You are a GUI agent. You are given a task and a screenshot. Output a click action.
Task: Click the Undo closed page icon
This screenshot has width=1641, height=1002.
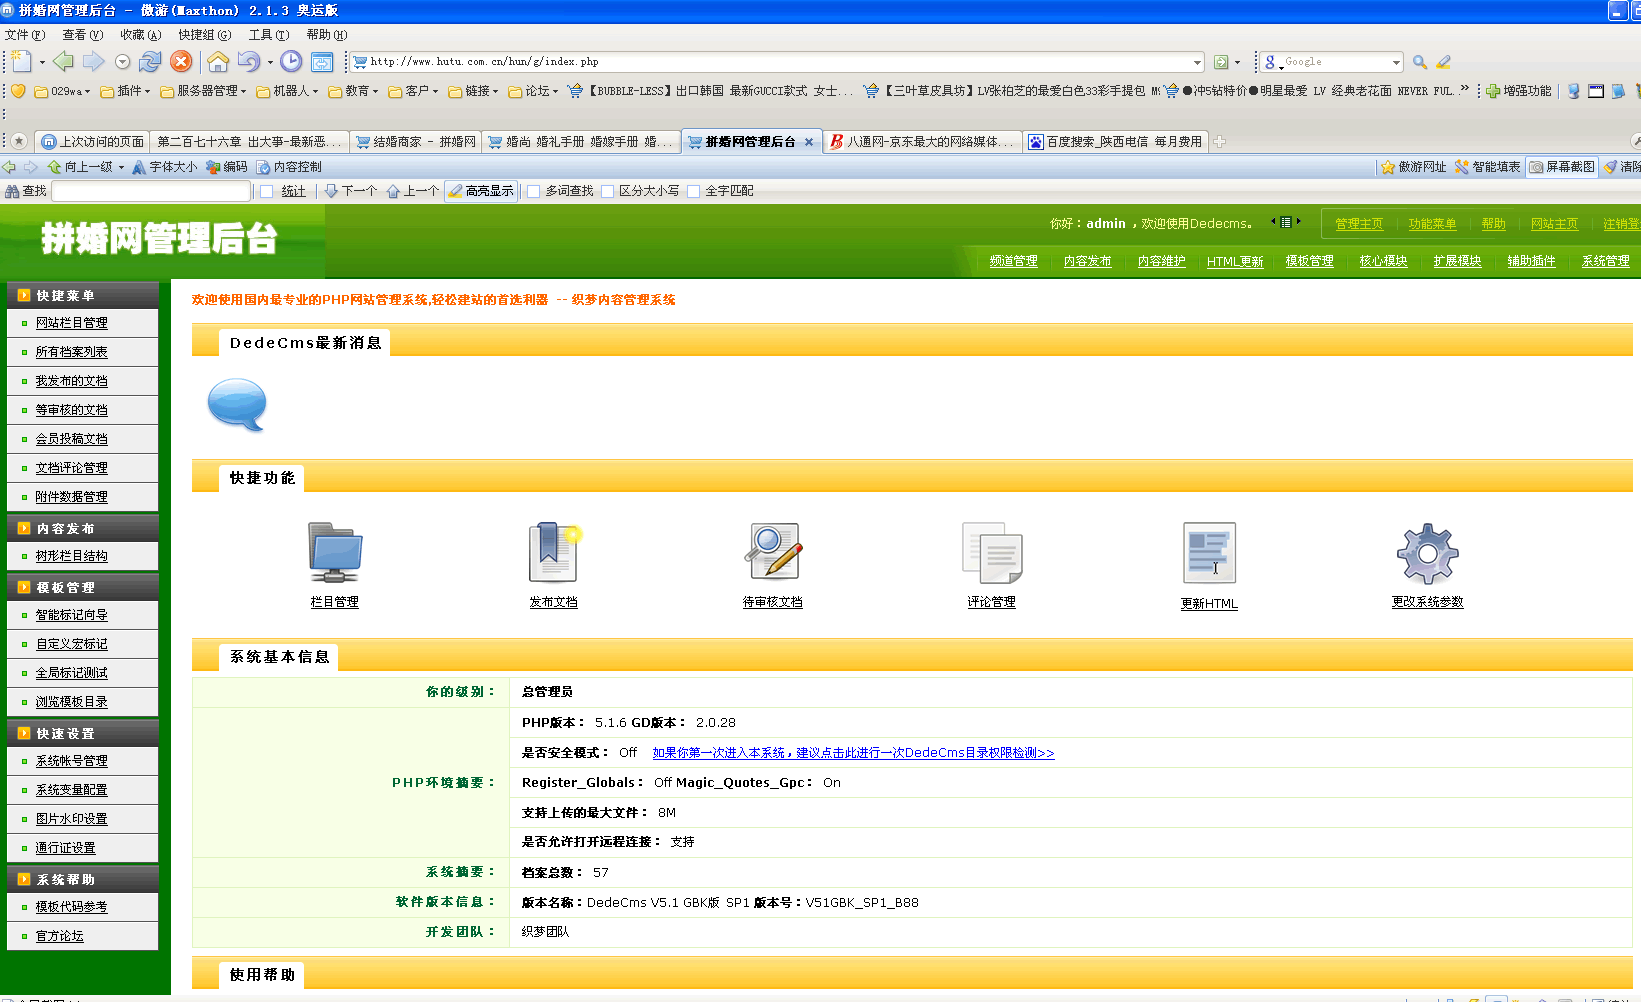[x=248, y=62]
